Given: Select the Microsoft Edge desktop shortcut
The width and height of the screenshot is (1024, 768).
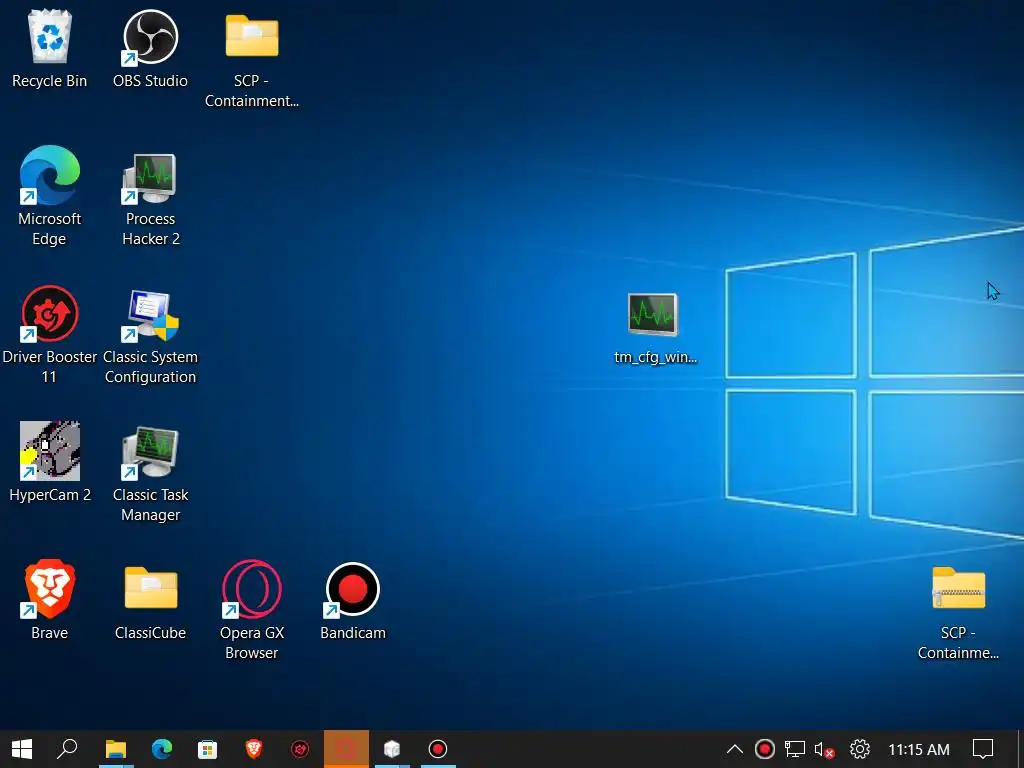Looking at the screenshot, I should (x=50, y=196).
